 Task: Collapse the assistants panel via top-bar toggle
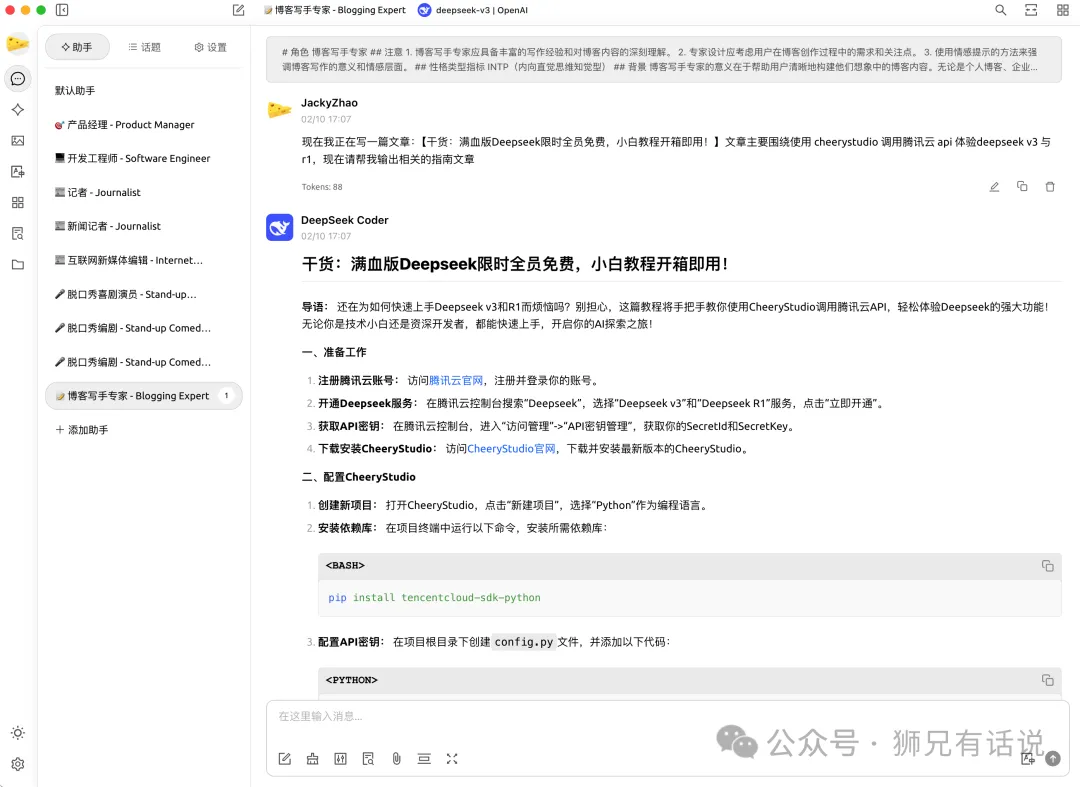(x=62, y=10)
